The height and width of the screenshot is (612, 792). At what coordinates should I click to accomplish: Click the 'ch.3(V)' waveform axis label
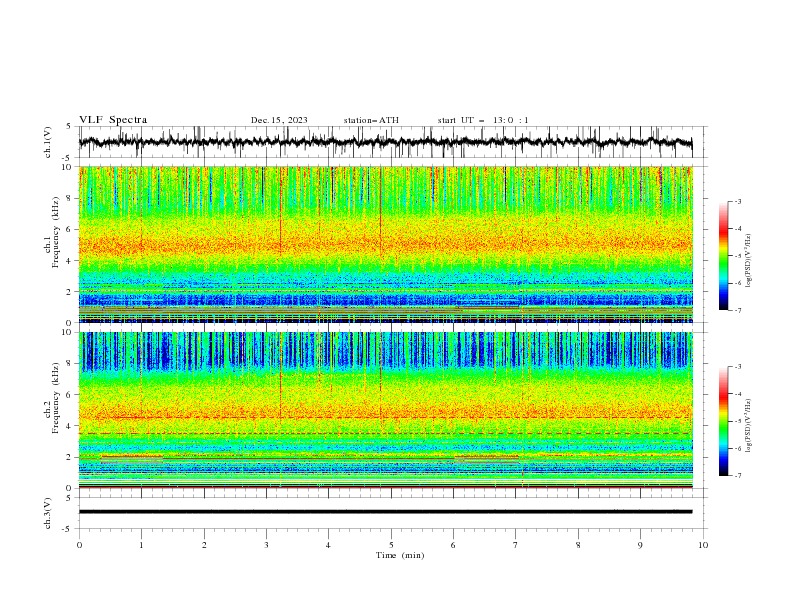(48, 514)
